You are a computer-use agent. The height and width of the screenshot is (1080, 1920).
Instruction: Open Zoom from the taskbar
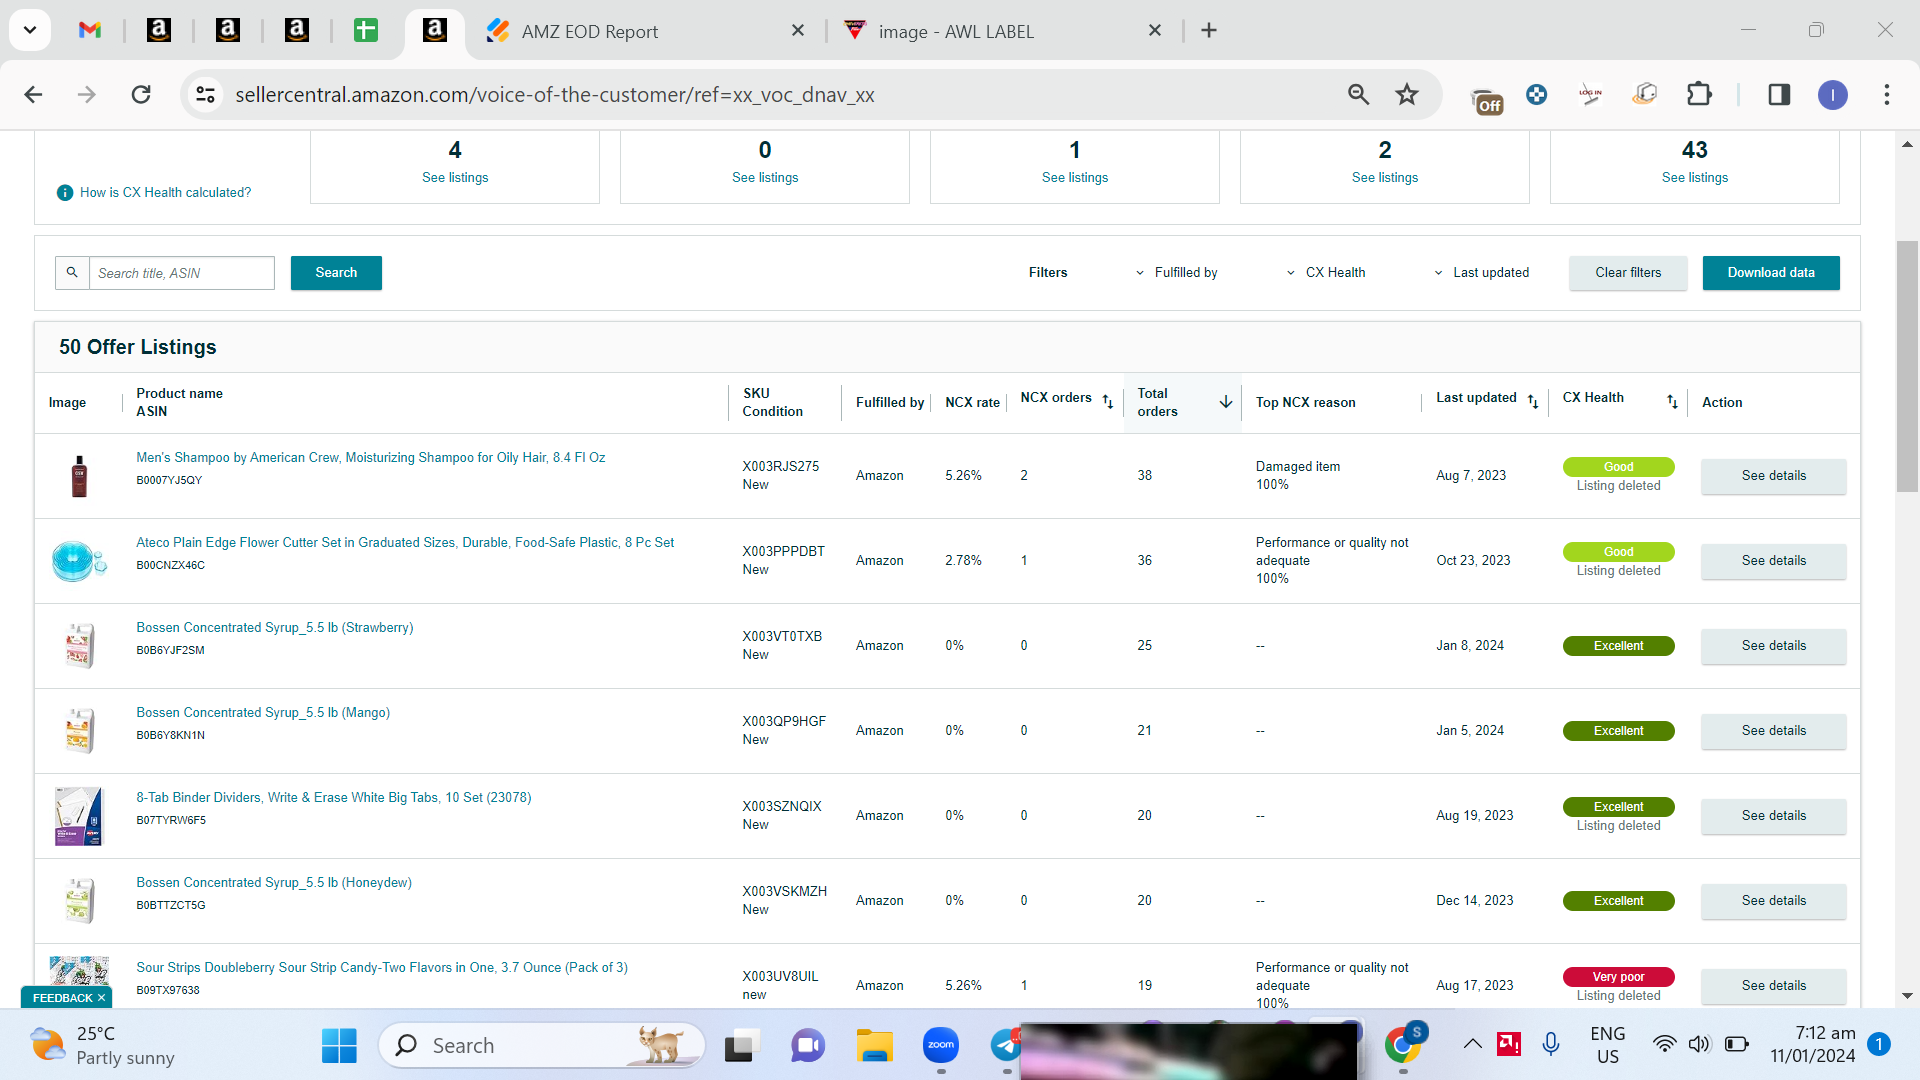pos(941,1046)
